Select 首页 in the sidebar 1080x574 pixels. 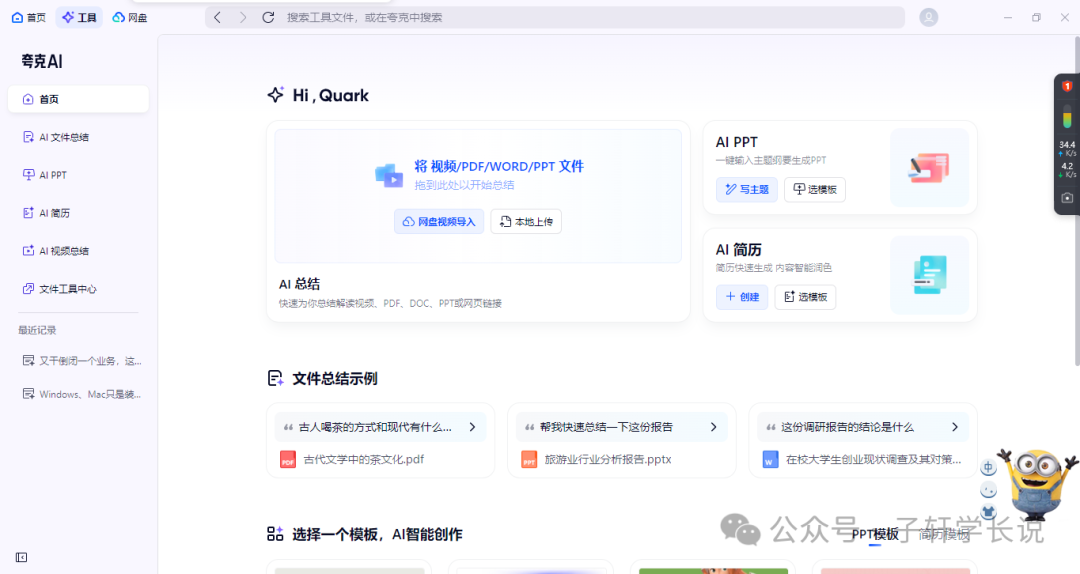[79, 99]
